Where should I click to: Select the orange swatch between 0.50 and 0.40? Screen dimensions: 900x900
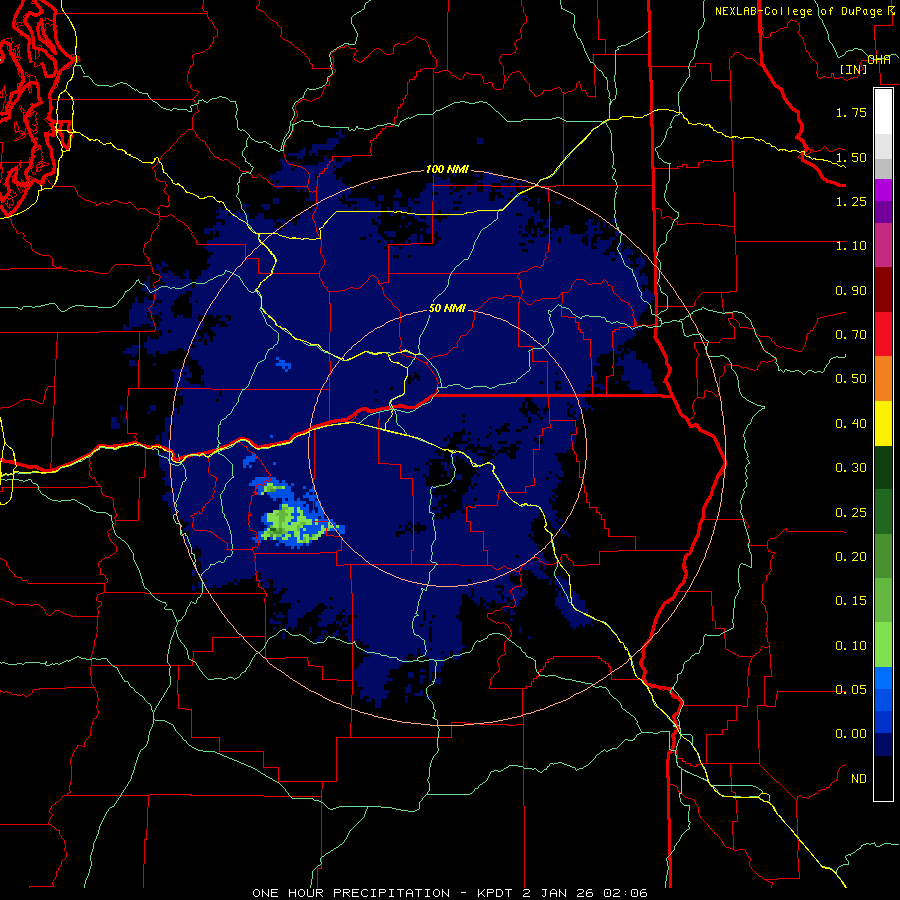coord(883,378)
